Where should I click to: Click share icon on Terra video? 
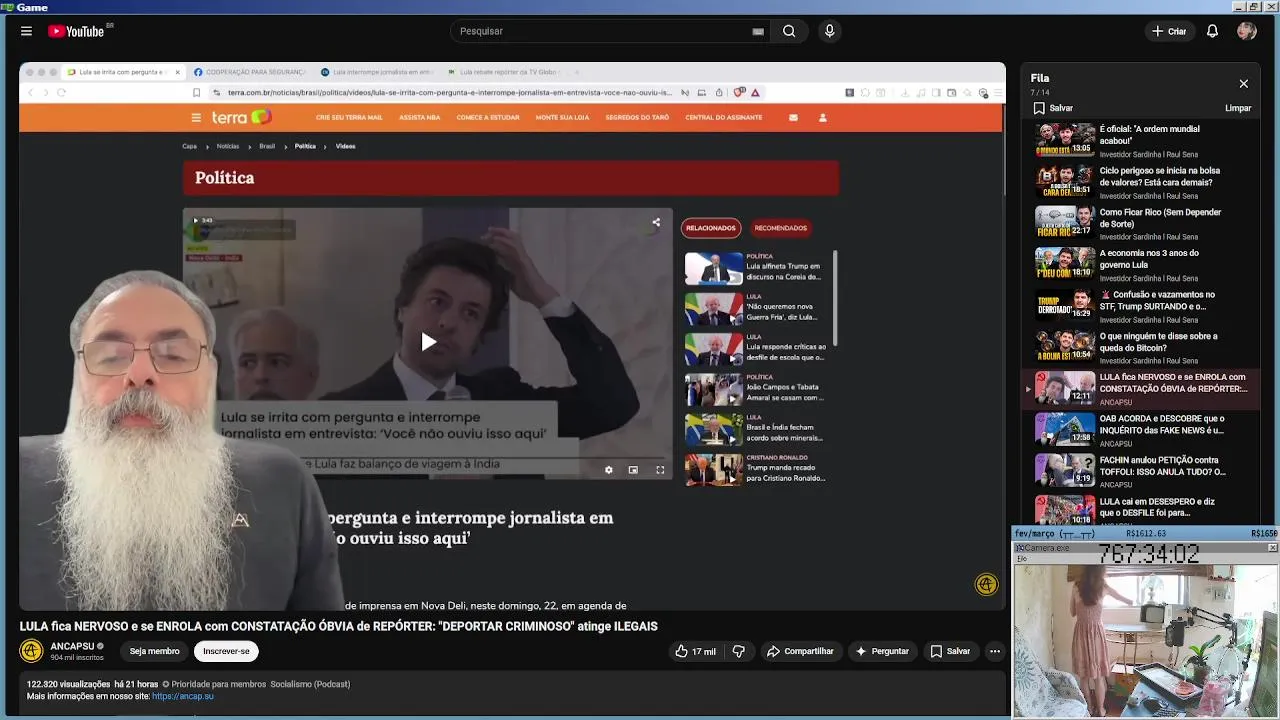(x=656, y=222)
